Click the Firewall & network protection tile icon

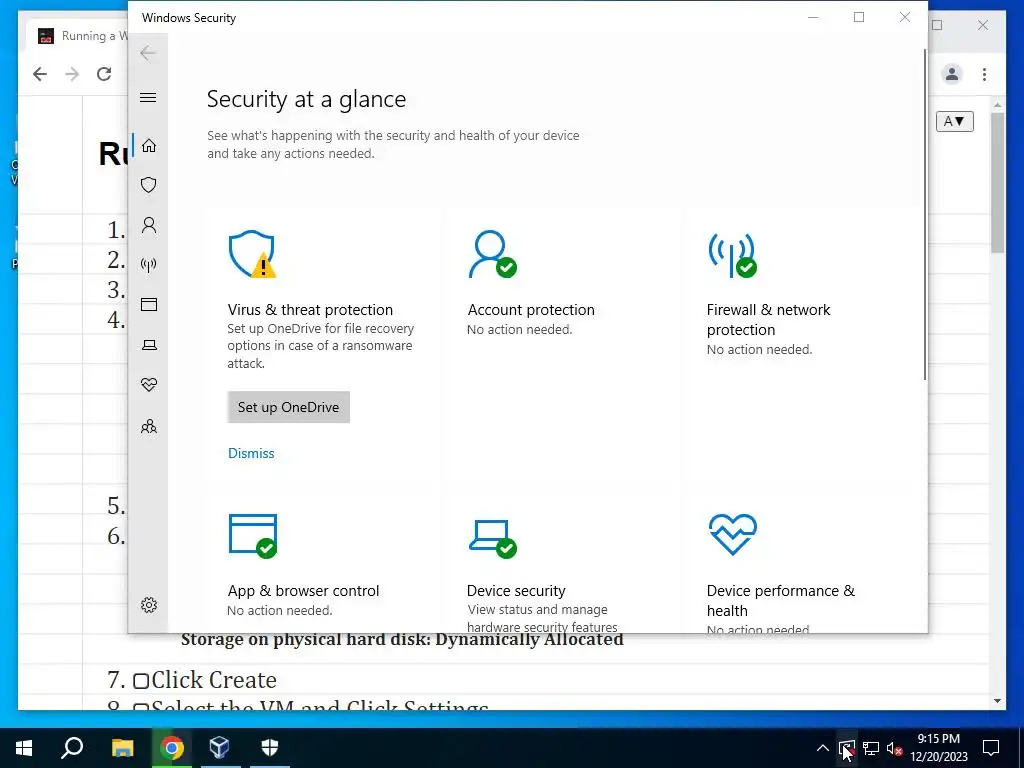coord(732,255)
